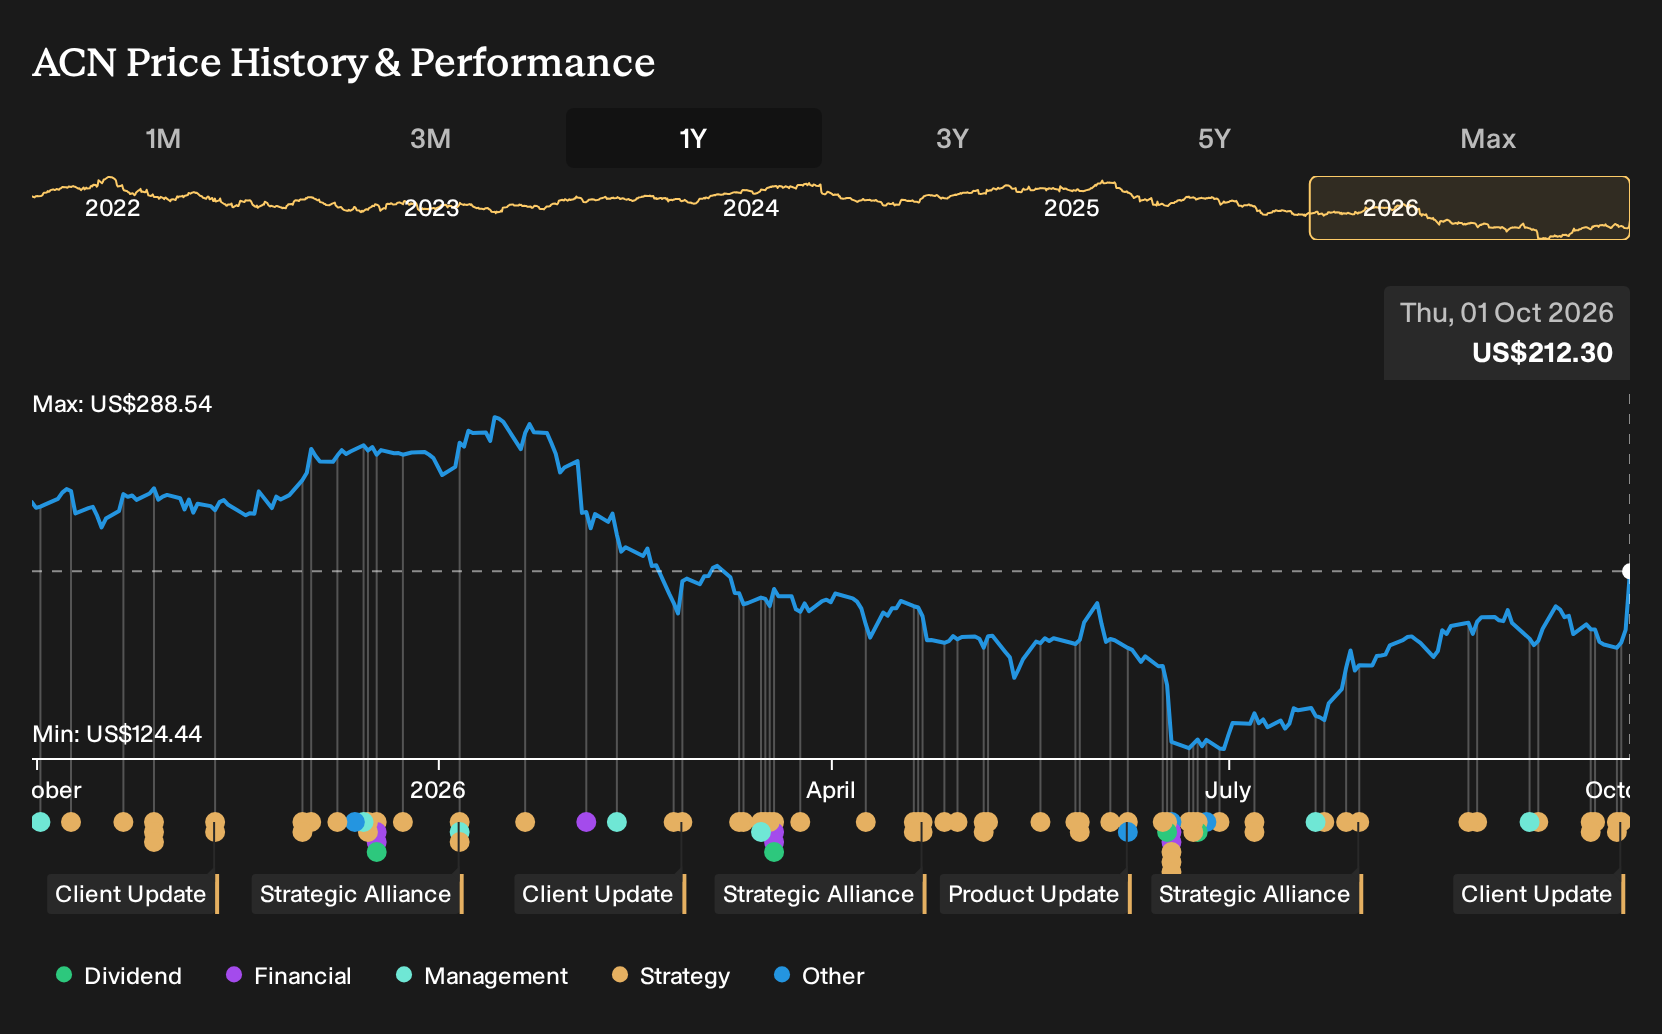Click the 'ACN Price History & Performance' heading

tap(344, 63)
